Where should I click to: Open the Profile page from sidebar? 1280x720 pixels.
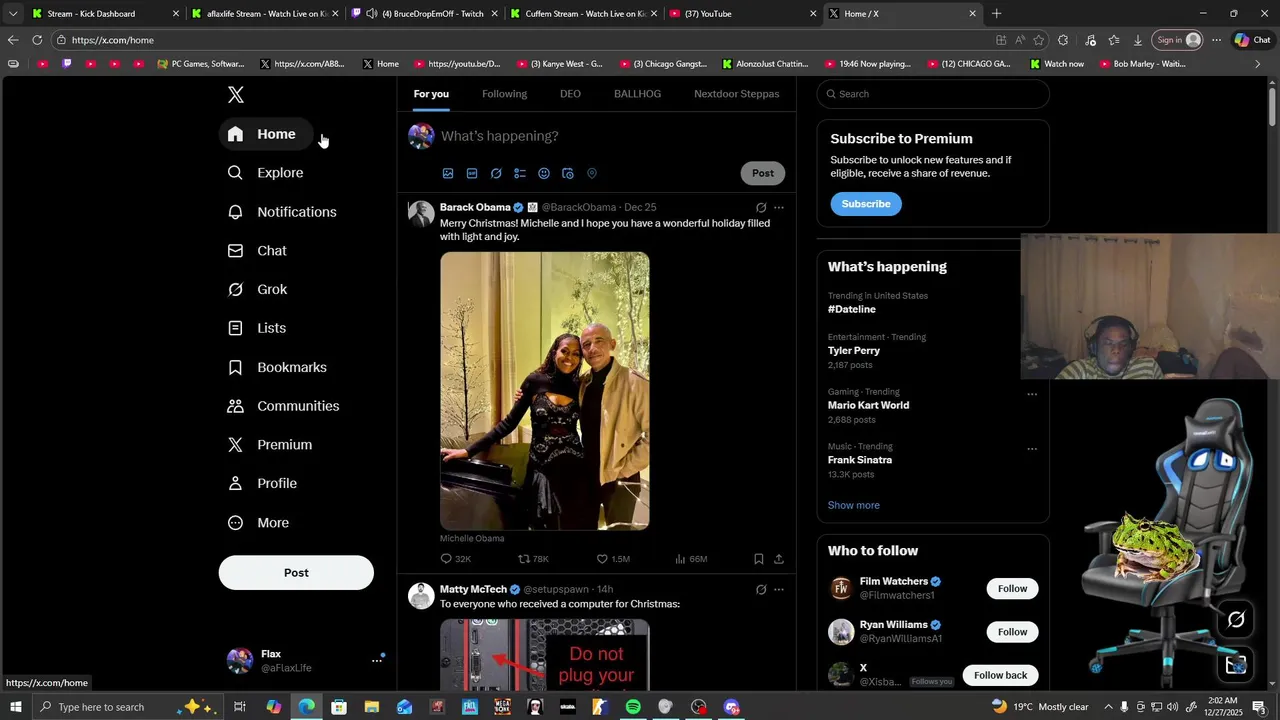[263, 484]
